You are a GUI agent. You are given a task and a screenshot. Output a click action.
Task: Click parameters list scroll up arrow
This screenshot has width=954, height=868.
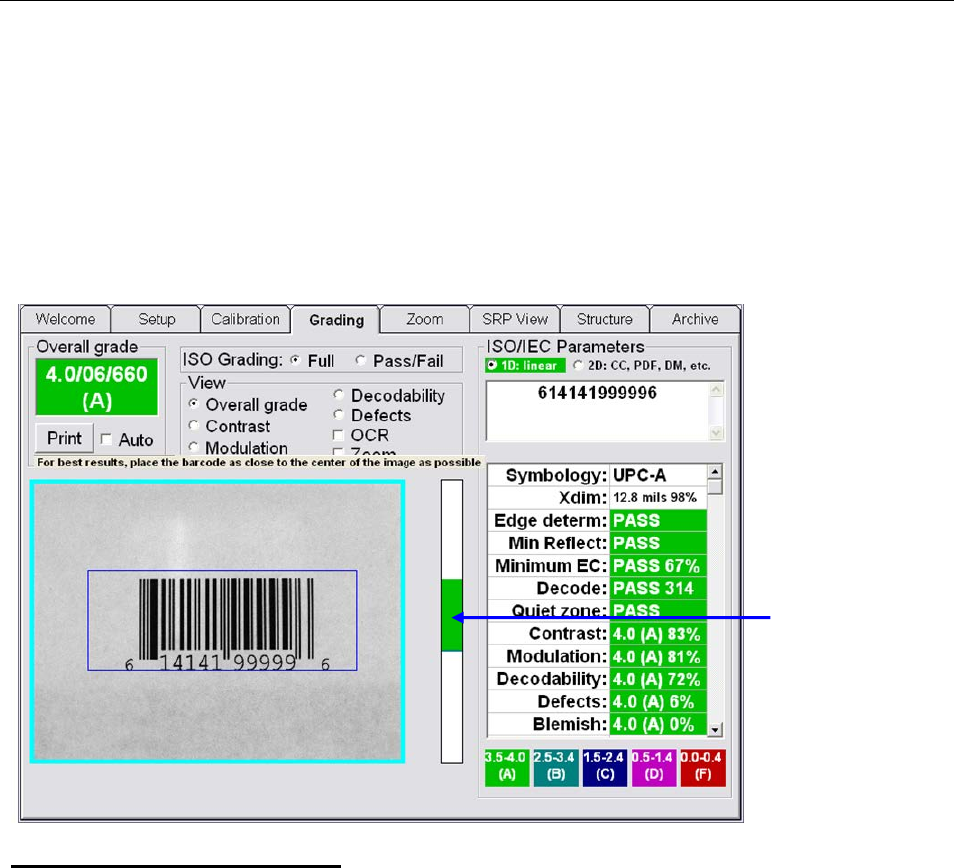pyautogui.click(x=715, y=472)
